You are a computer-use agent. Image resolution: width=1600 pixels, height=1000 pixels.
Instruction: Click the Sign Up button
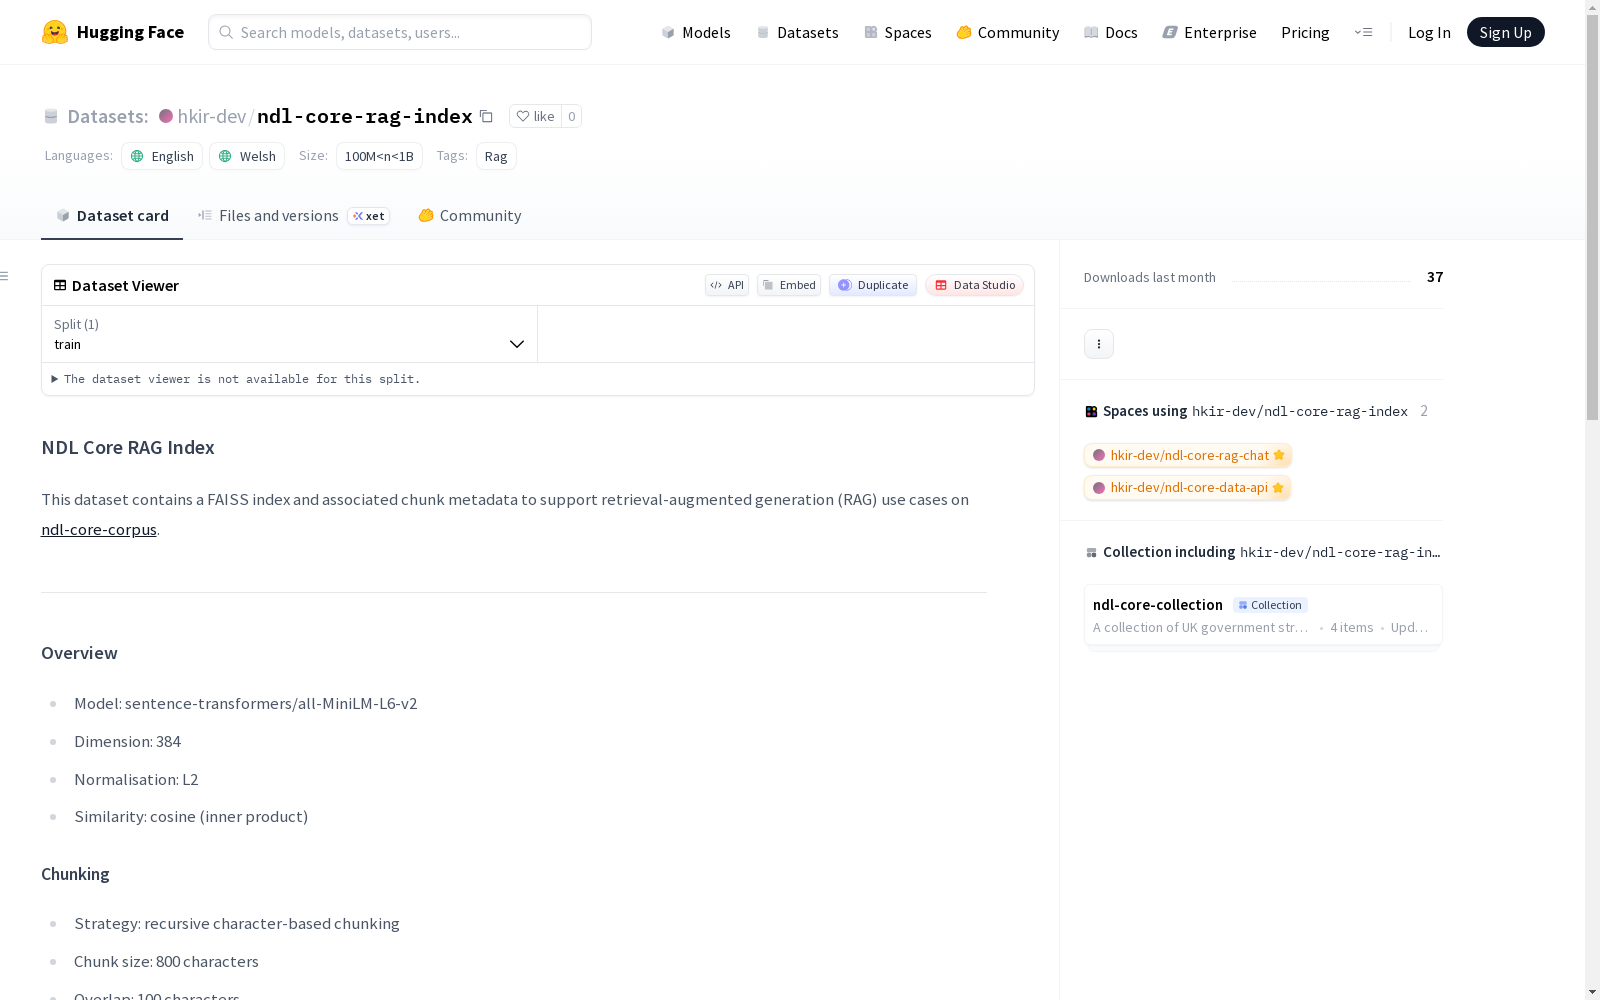coord(1505,32)
